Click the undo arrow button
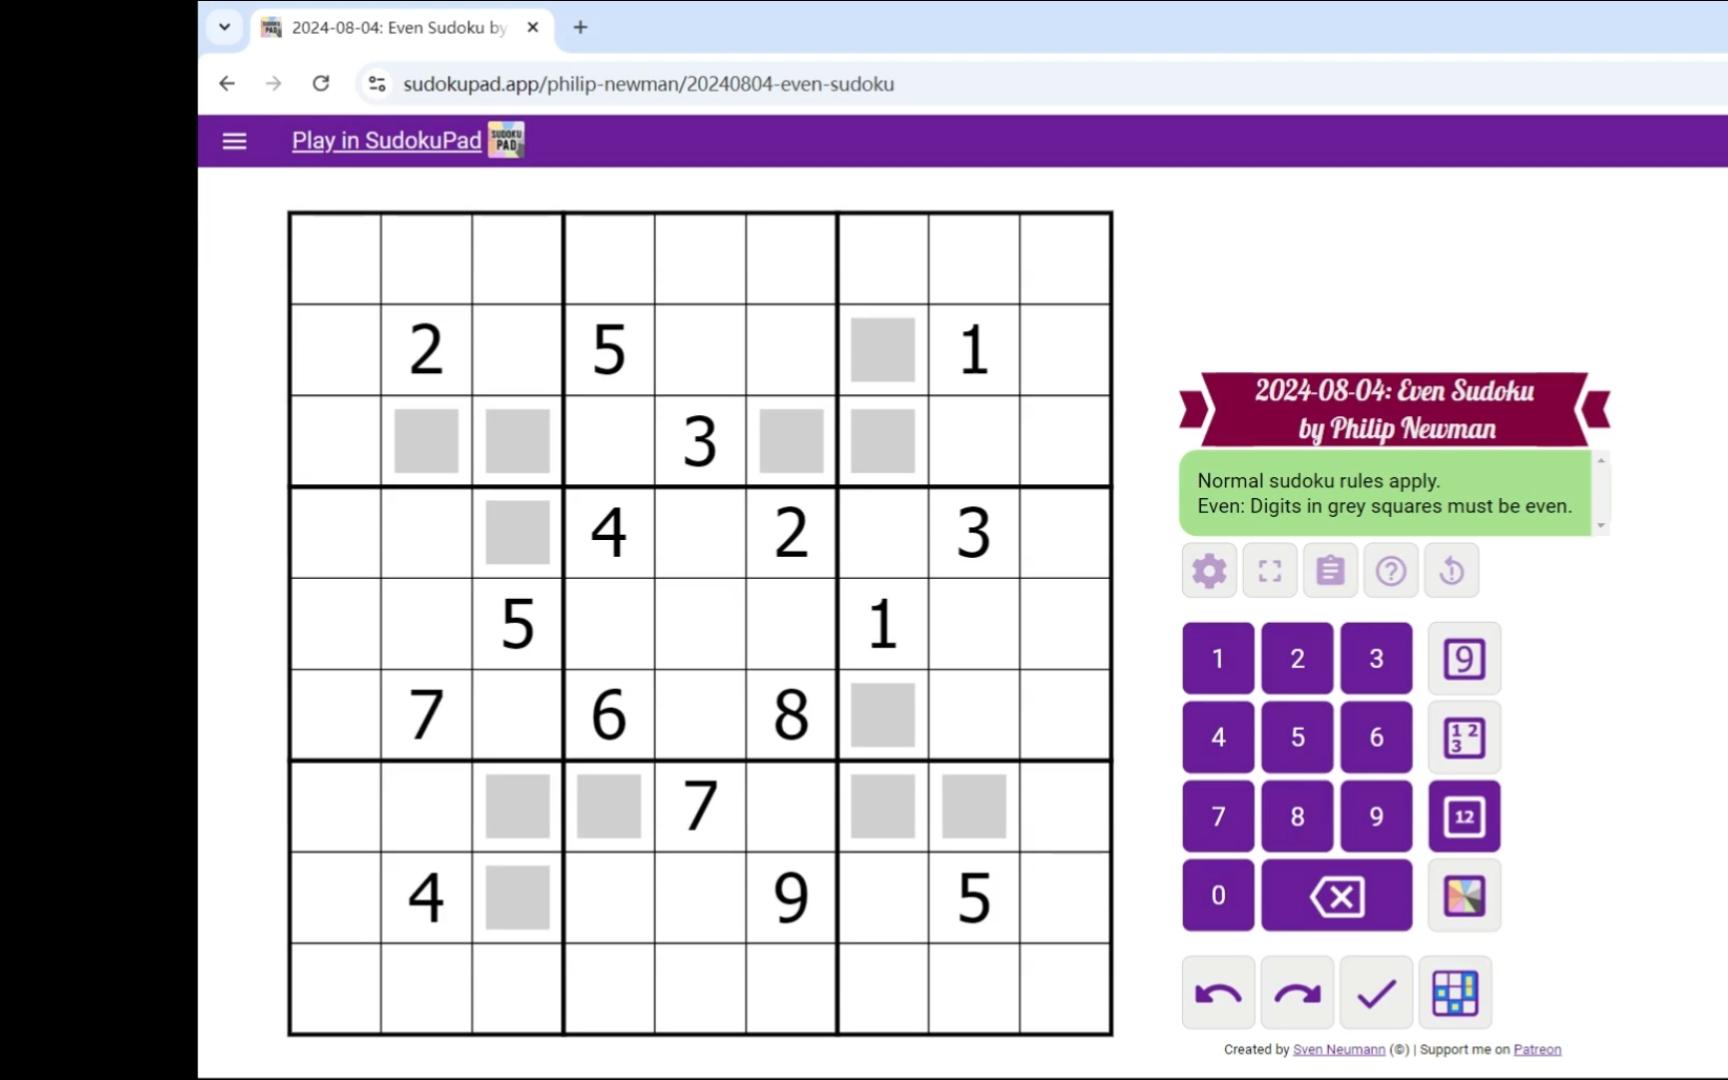1728x1080 pixels. [x=1218, y=993]
